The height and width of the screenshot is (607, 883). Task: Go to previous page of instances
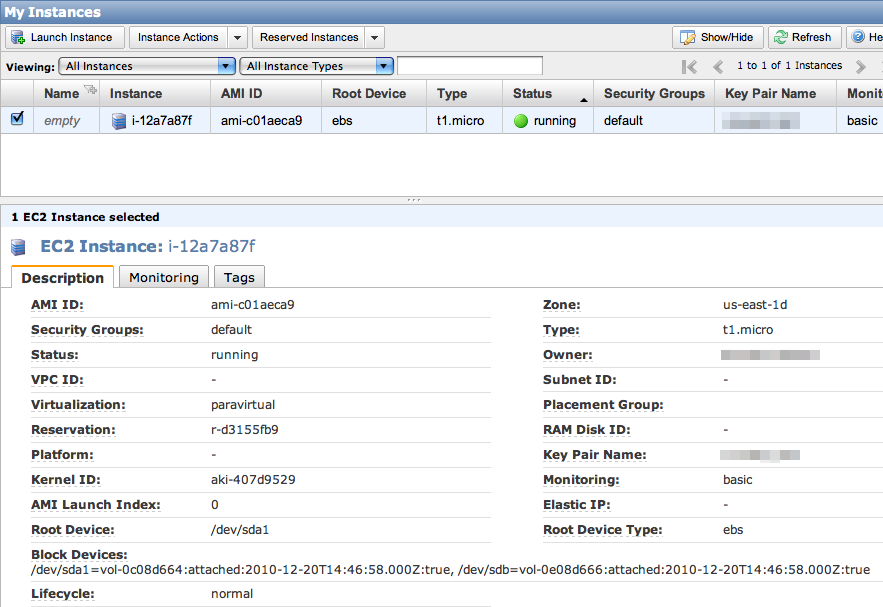(718, 66)
